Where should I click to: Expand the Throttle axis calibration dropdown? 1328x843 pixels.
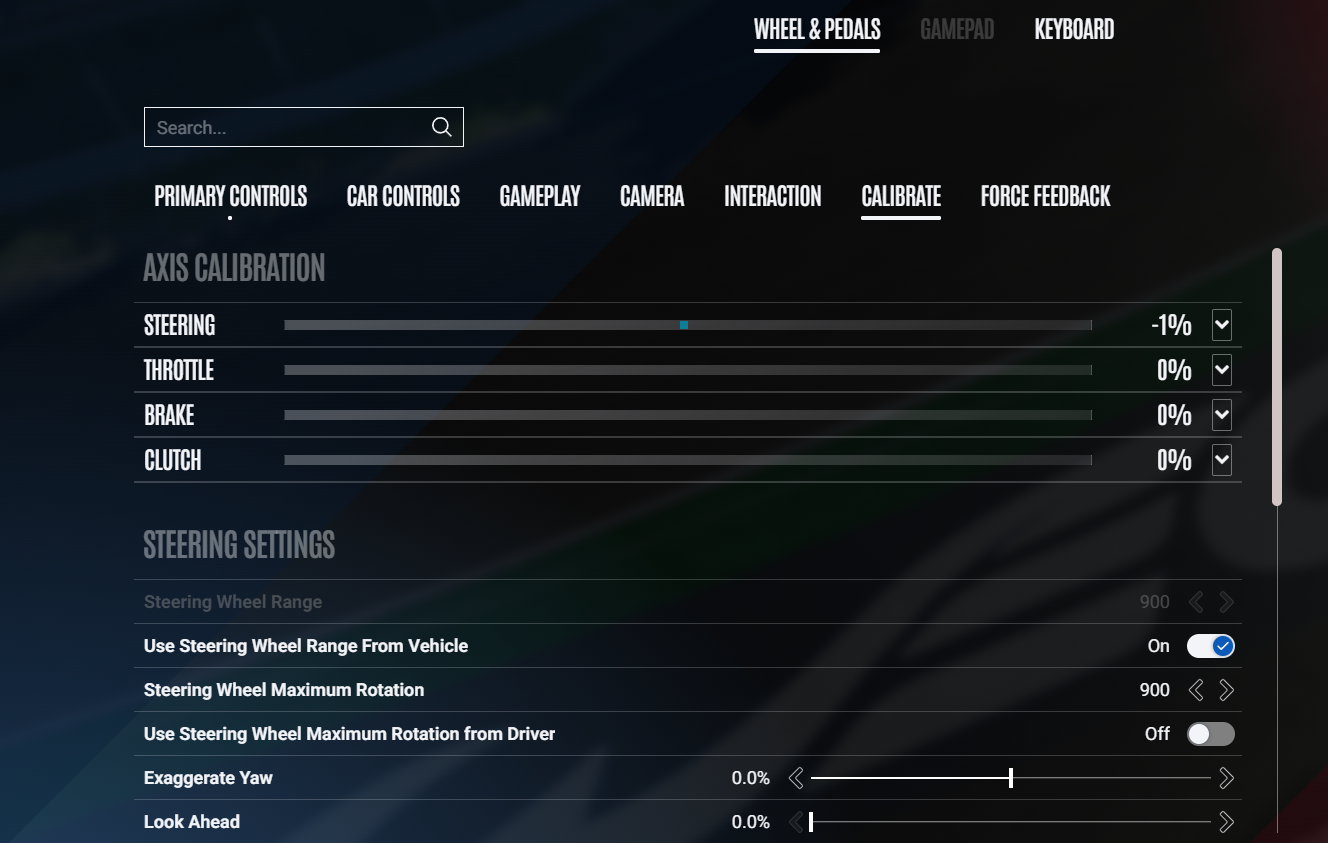(1221, 370)
